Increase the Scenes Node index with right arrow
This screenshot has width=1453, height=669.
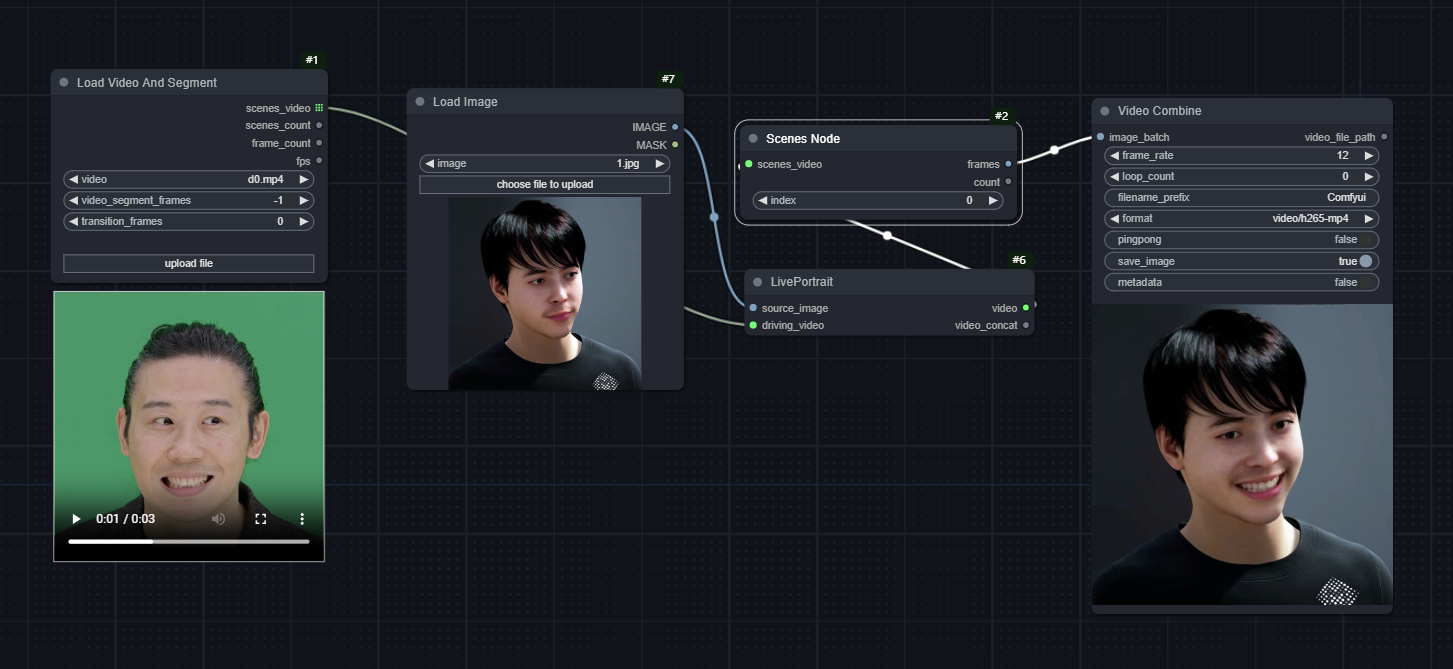pyautogui.click(x=992, y=200)
